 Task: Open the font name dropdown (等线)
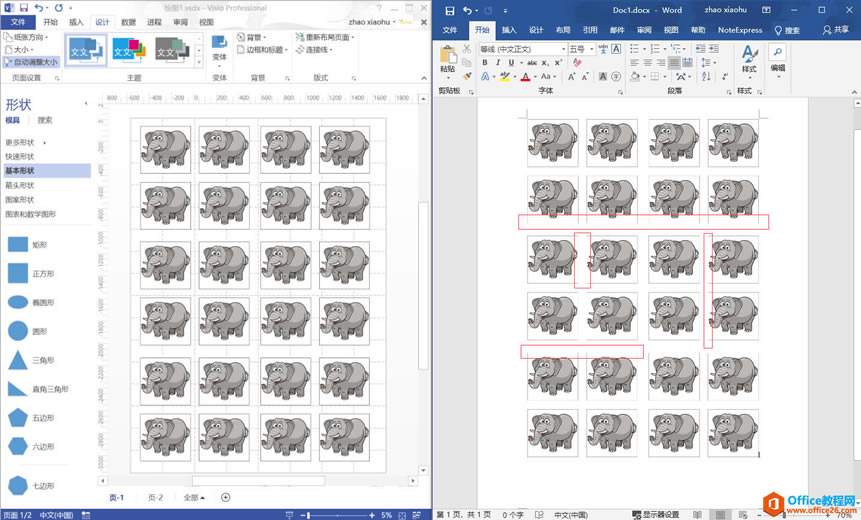point(521,48)
